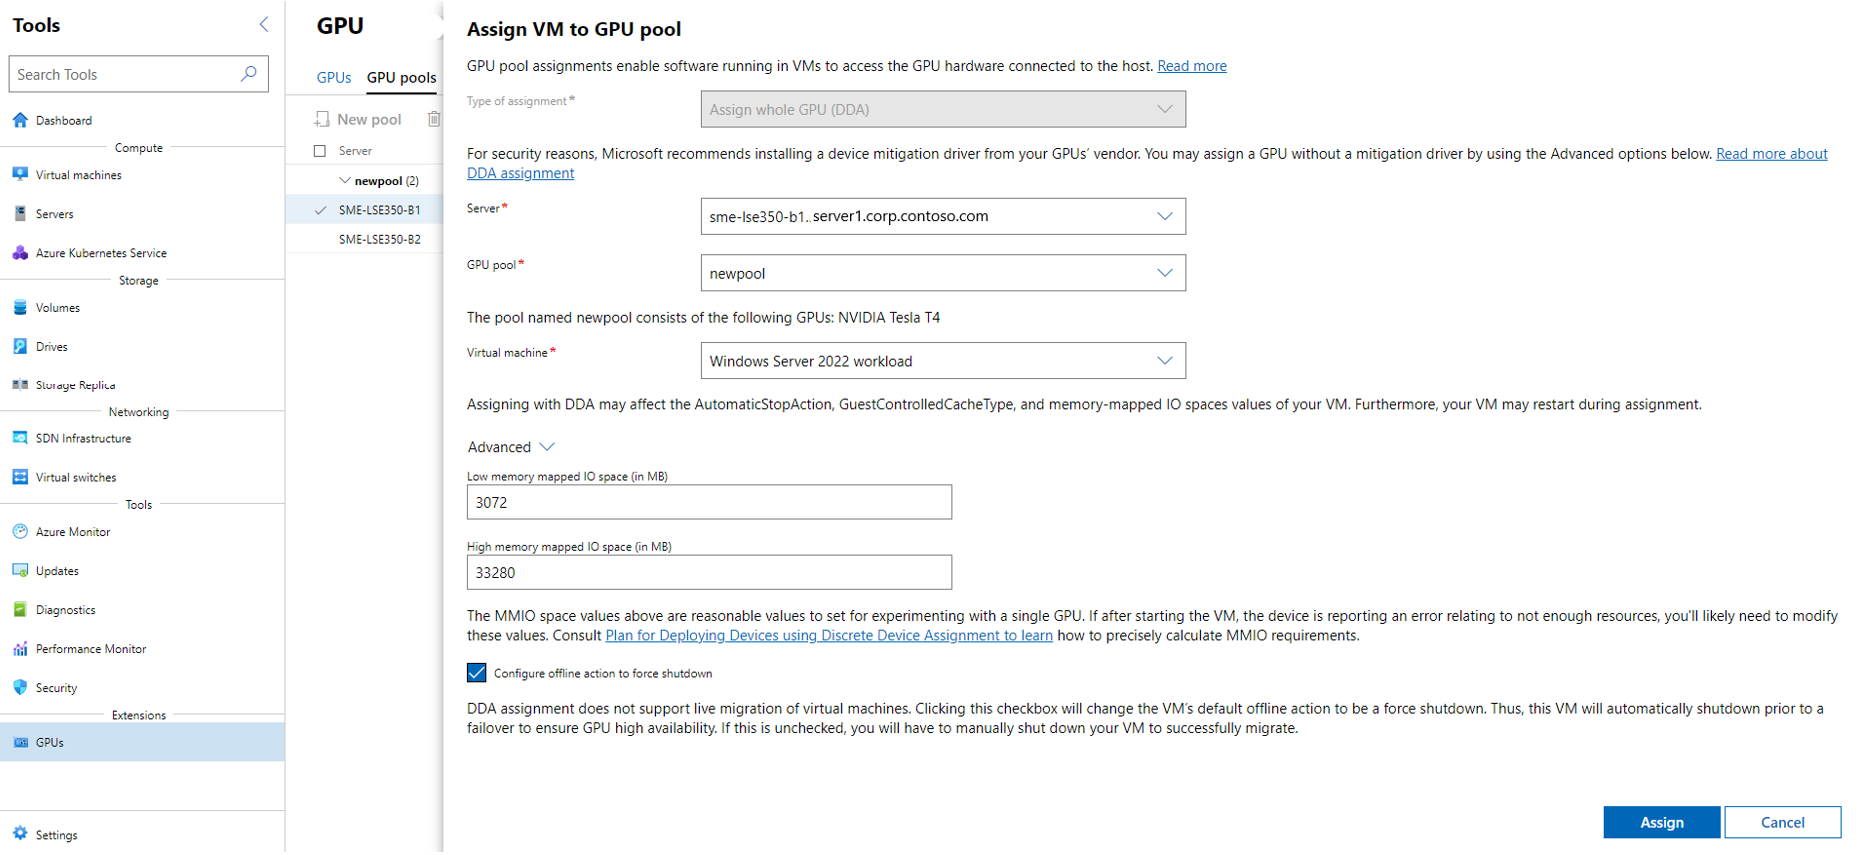This screenshot has width=1865, height=855.
Task: Click the Security shield icon
Action: point(20,688)
